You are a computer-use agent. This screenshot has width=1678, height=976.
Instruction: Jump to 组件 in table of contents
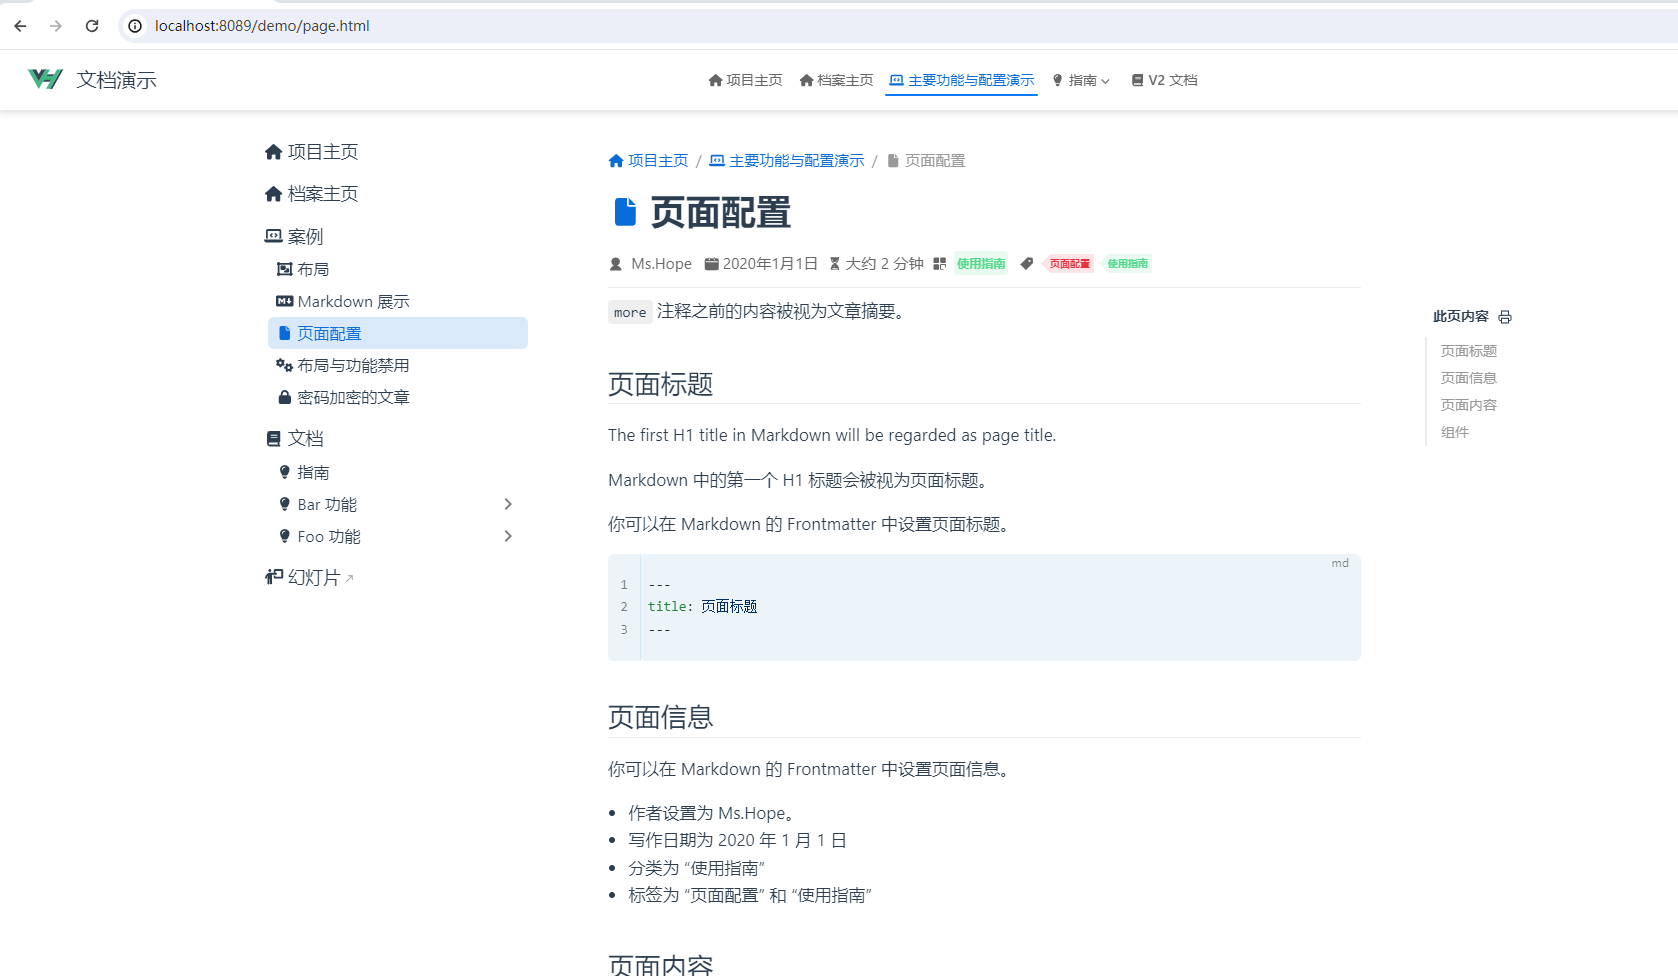coord(1455,432)
